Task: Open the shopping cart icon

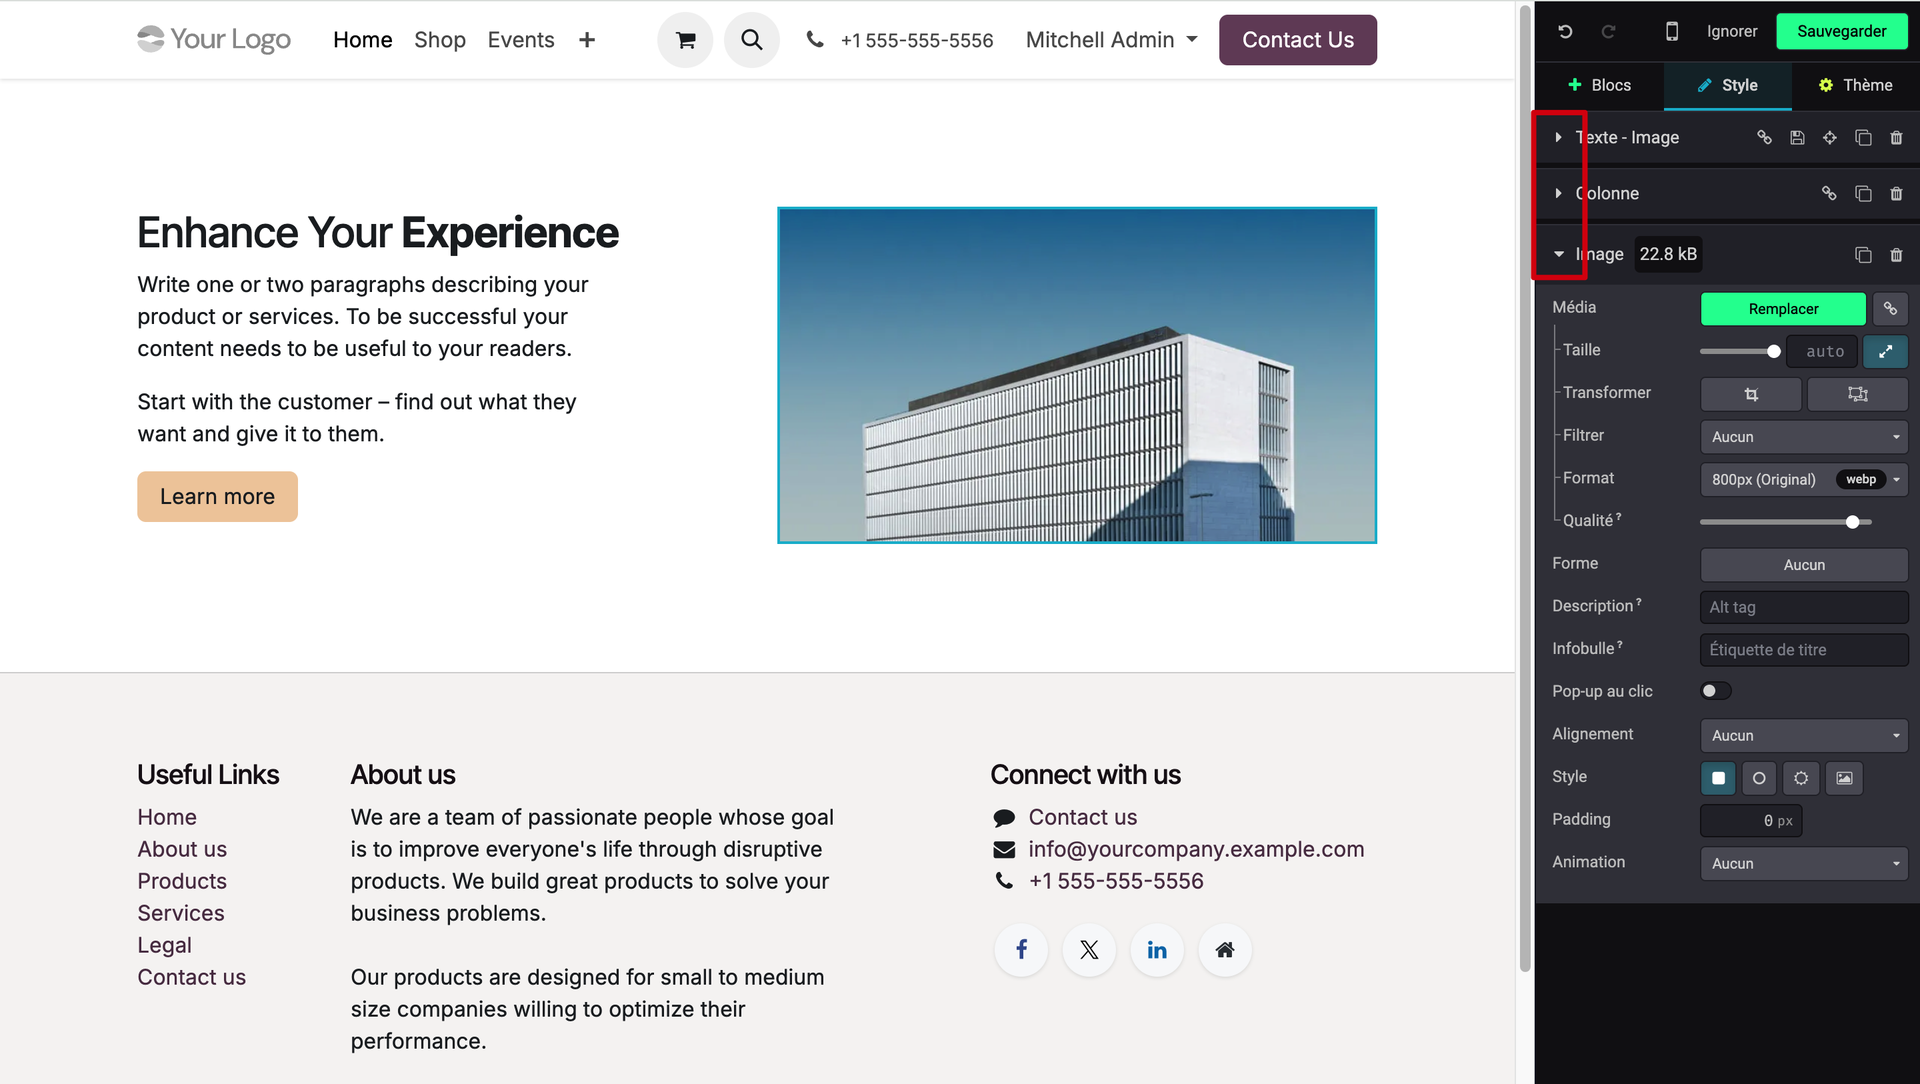Action: pos(685,40)
